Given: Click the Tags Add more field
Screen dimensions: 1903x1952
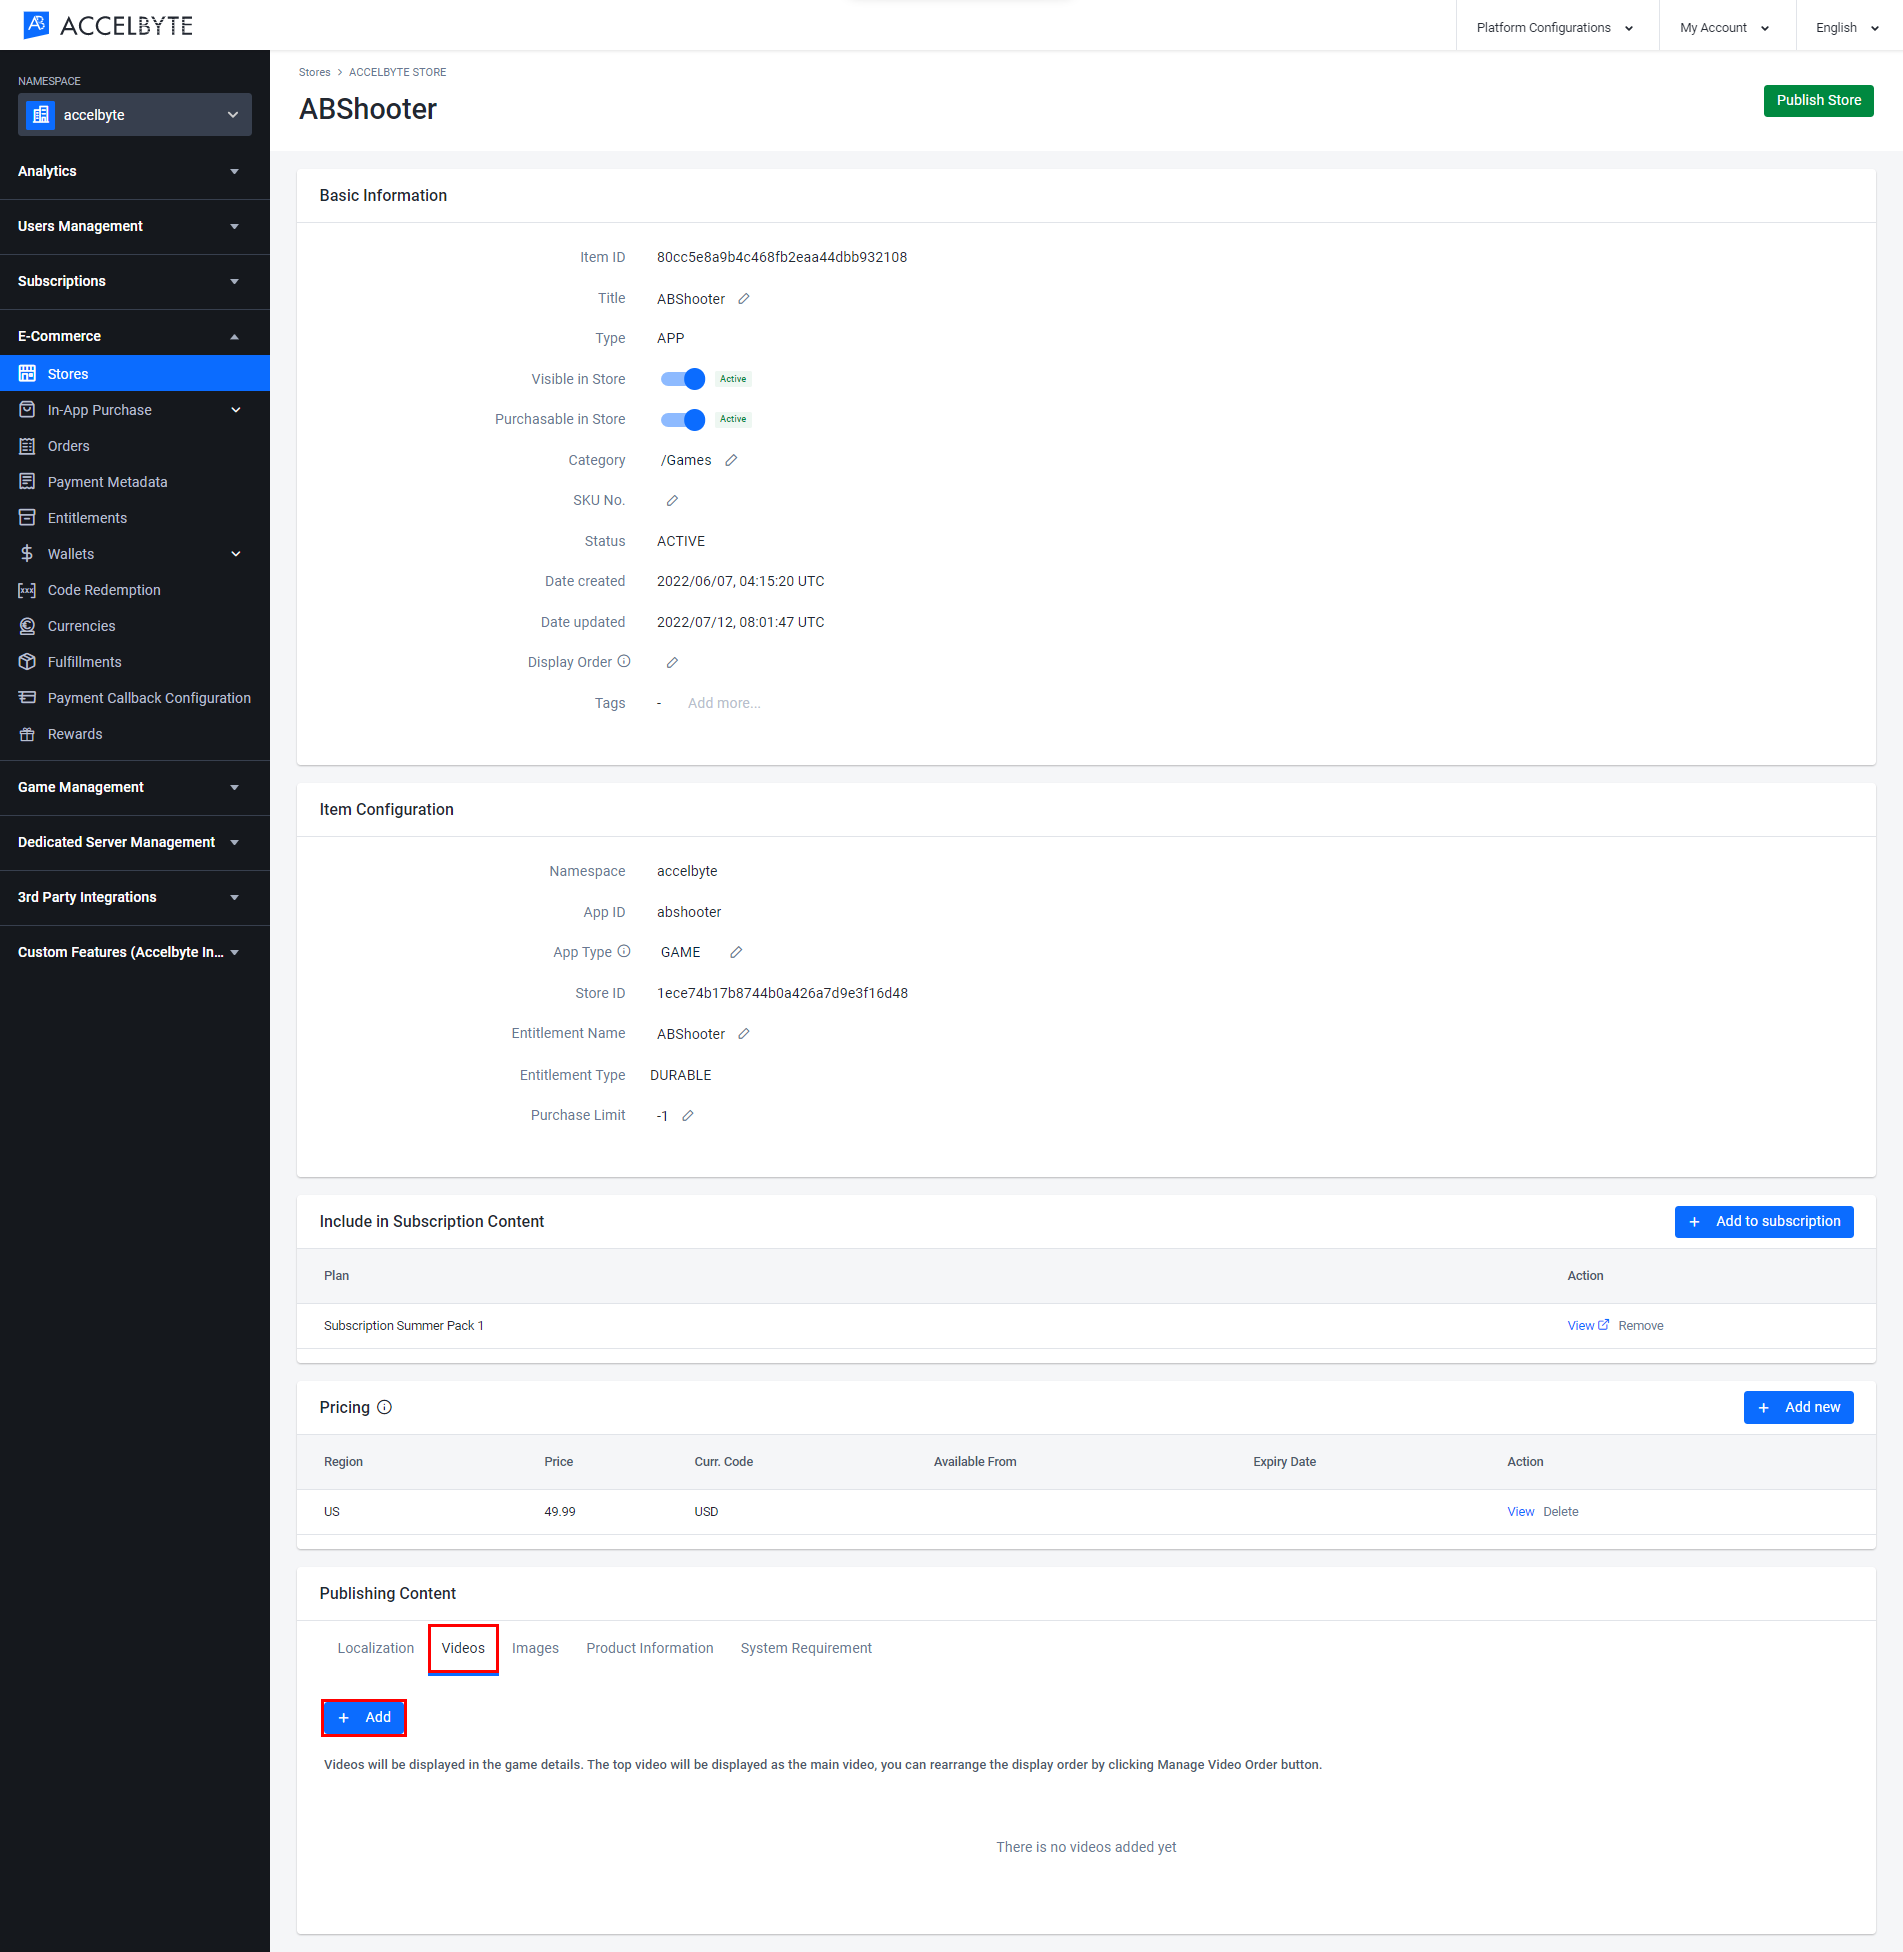Looking at the screenshot, I should click(x=724, y=703).
